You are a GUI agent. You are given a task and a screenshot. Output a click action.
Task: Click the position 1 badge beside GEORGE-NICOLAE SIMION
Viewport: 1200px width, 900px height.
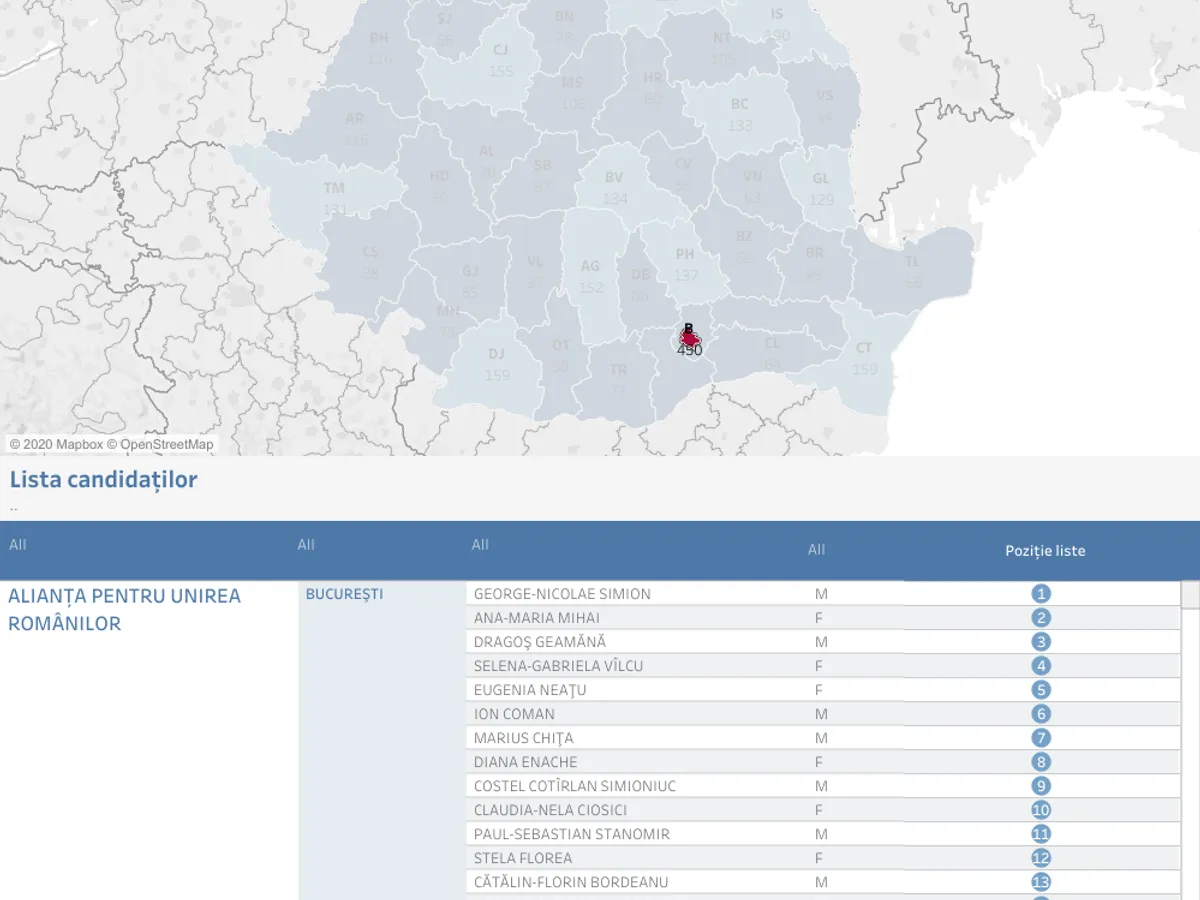coord(1040,592)
